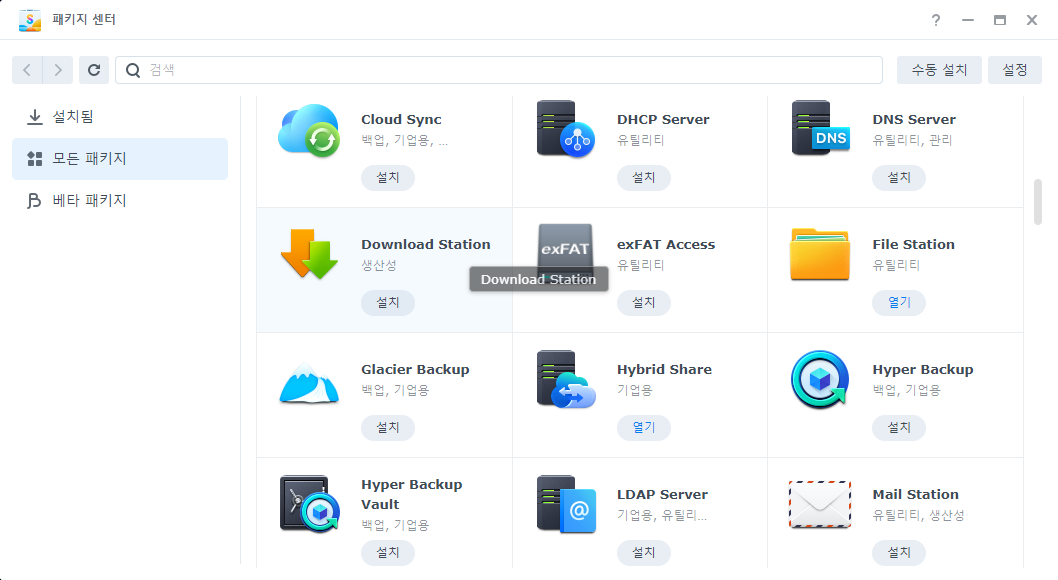
Task: Click the 설치됨 download icon in sidebar
Action: (x=34, y=117)
